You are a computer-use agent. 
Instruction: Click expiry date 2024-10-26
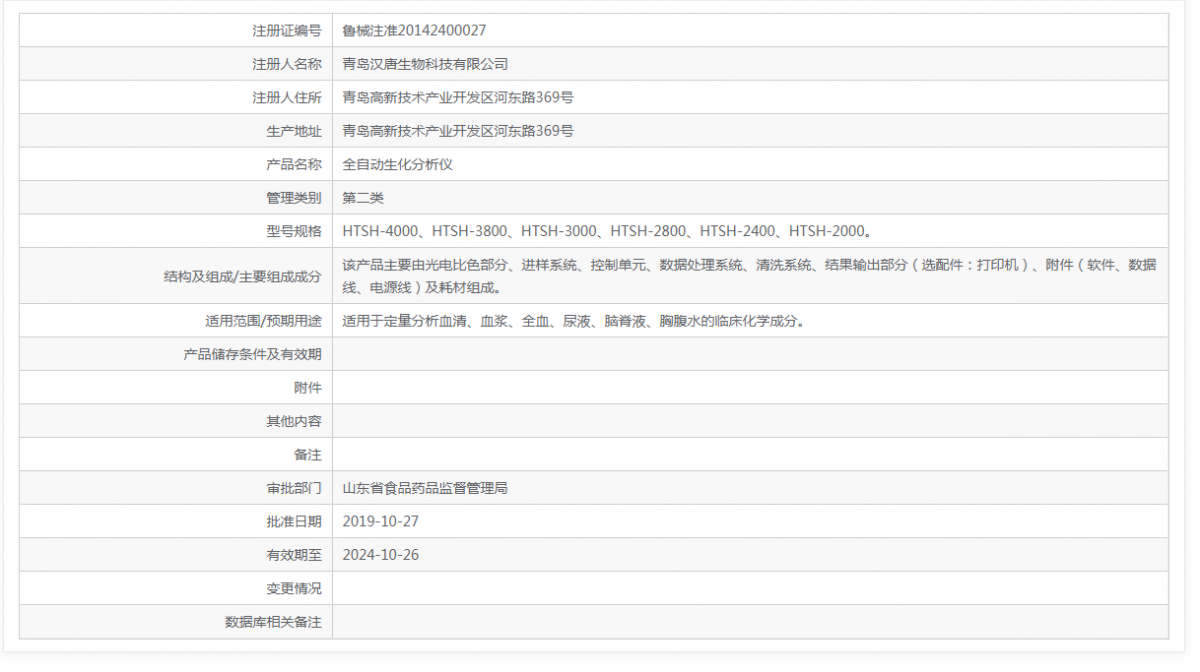pyautogui.click(x=381, y=555)
